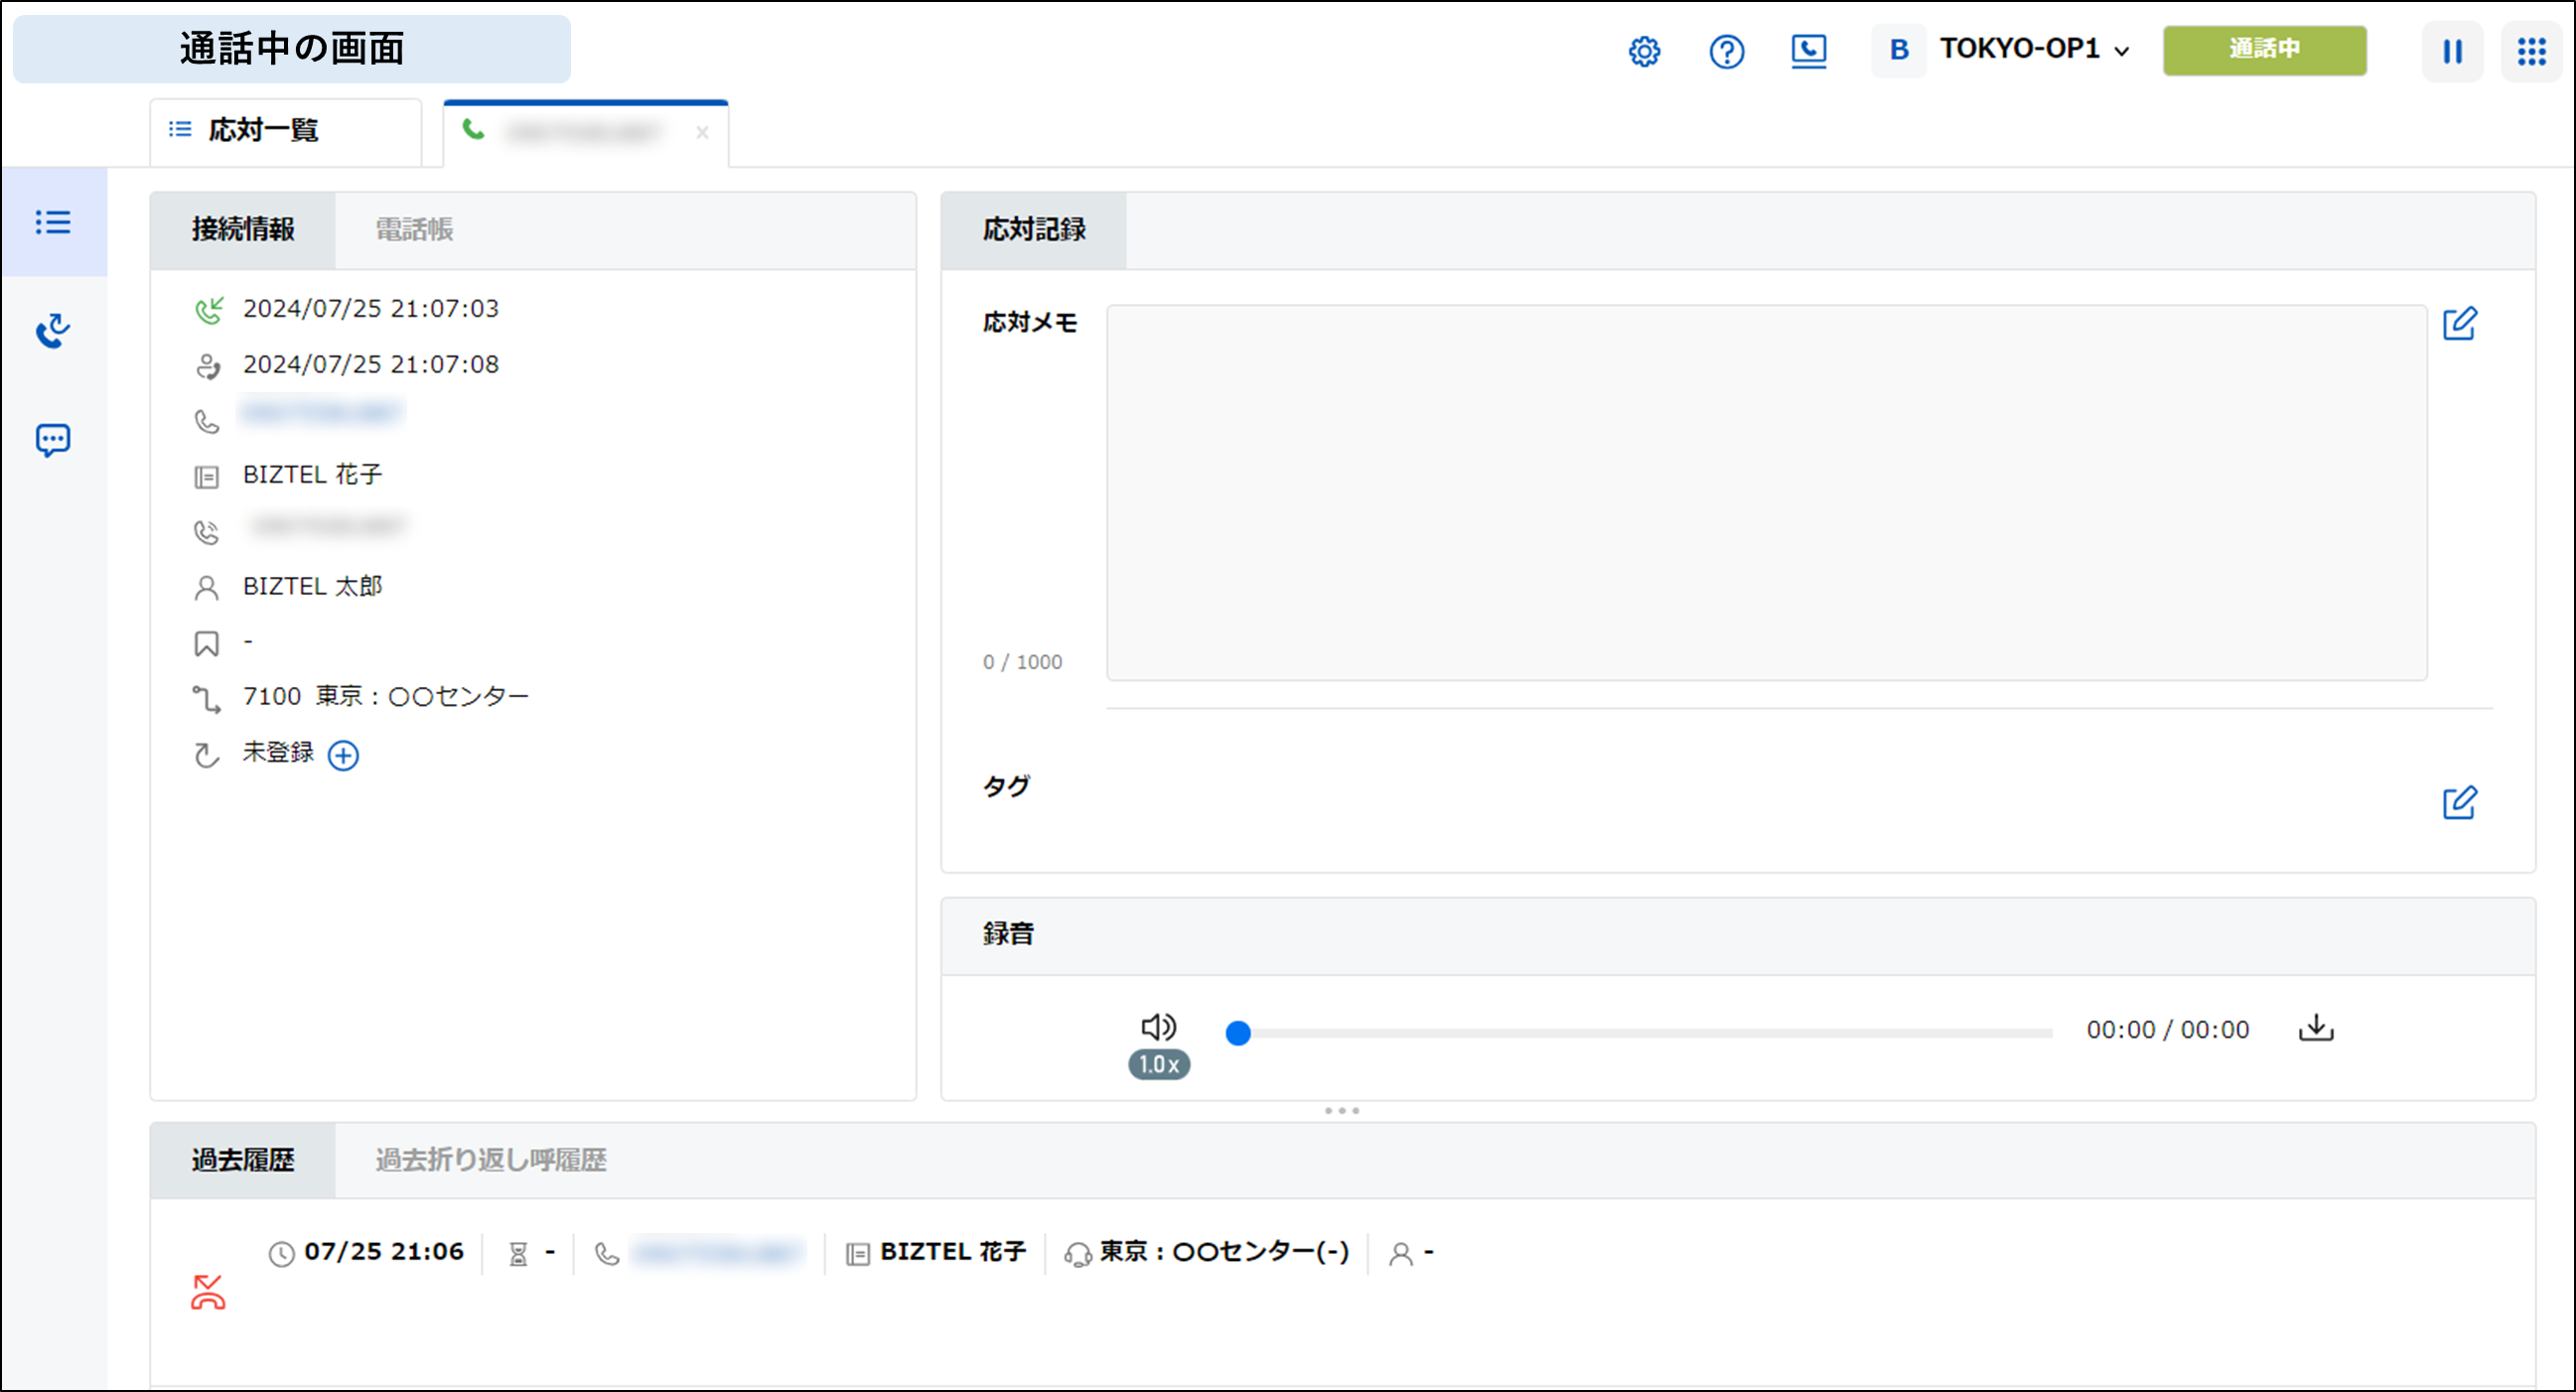Open callback list in left sidebar
Viewport: 2576px width, 1392px height.
pos(53,331)
